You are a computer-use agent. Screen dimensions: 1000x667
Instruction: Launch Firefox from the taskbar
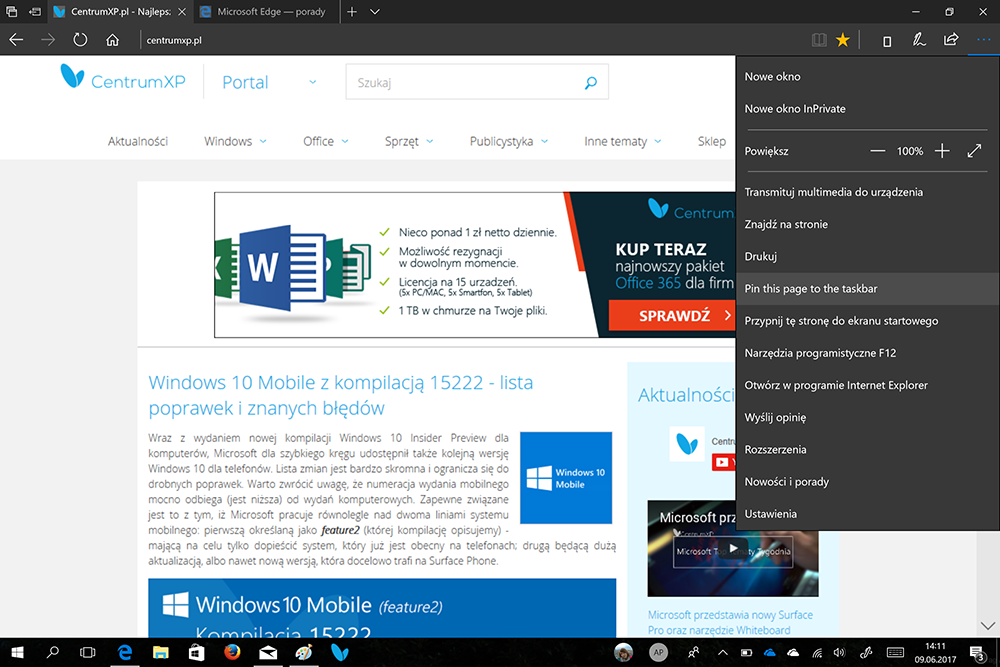click(232, 652)
